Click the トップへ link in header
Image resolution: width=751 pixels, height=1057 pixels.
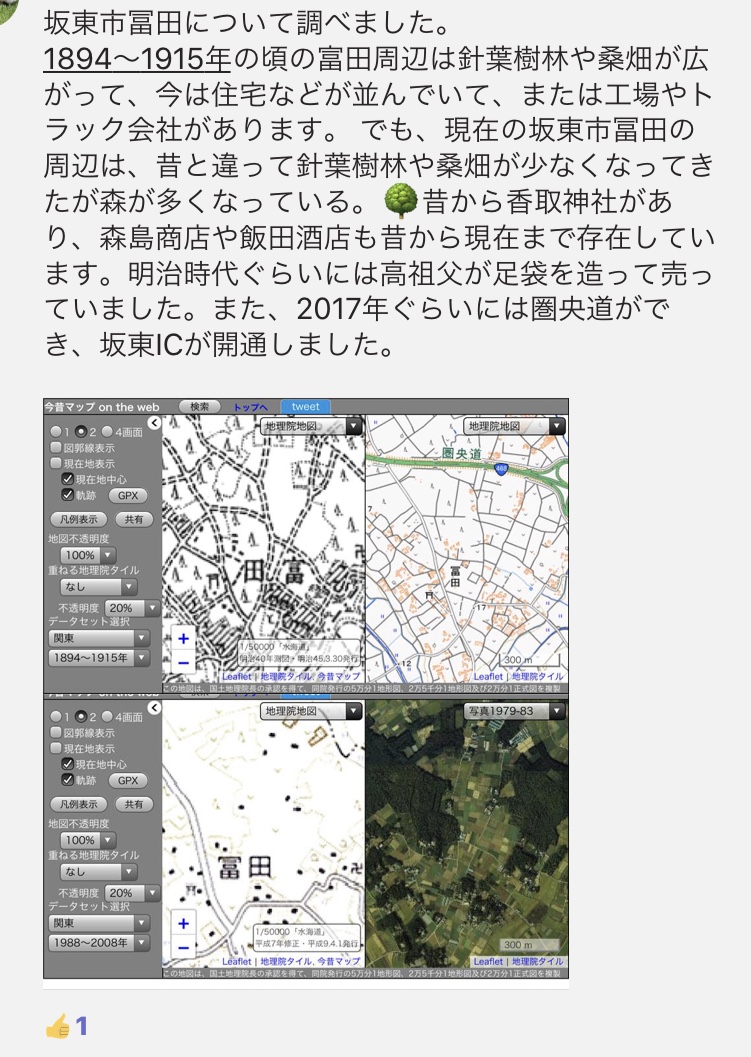[x=250, y=407]
